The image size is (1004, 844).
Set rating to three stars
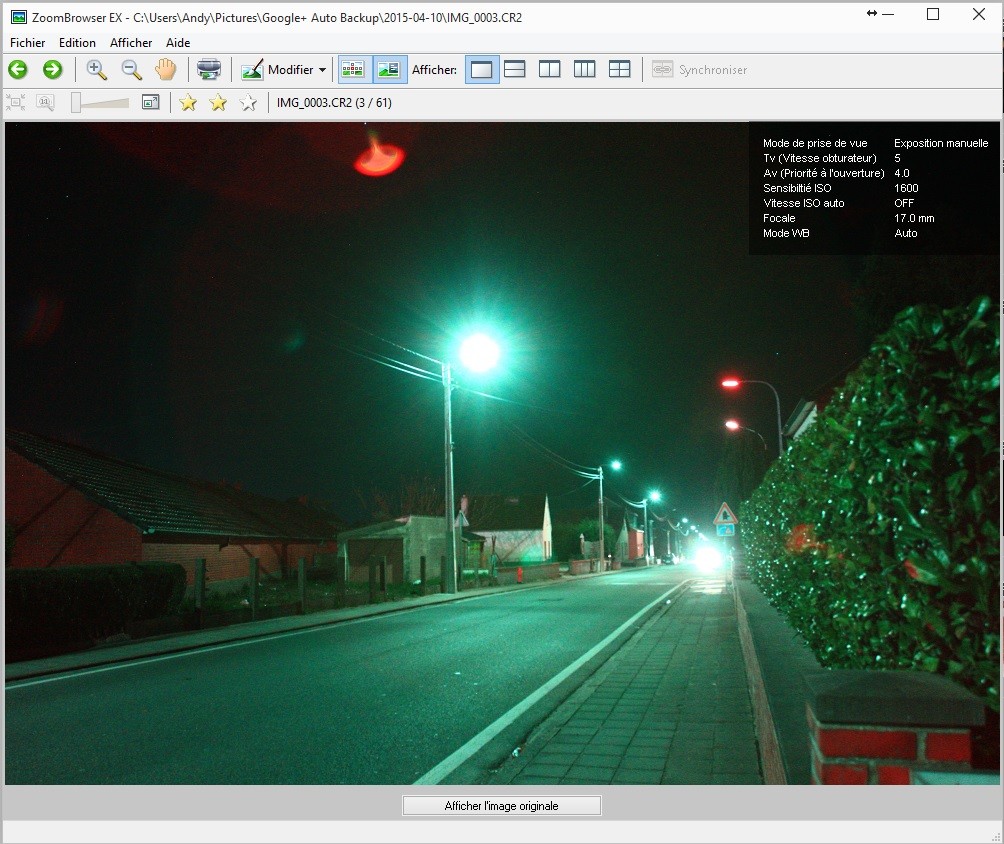[x=248, y=102]
